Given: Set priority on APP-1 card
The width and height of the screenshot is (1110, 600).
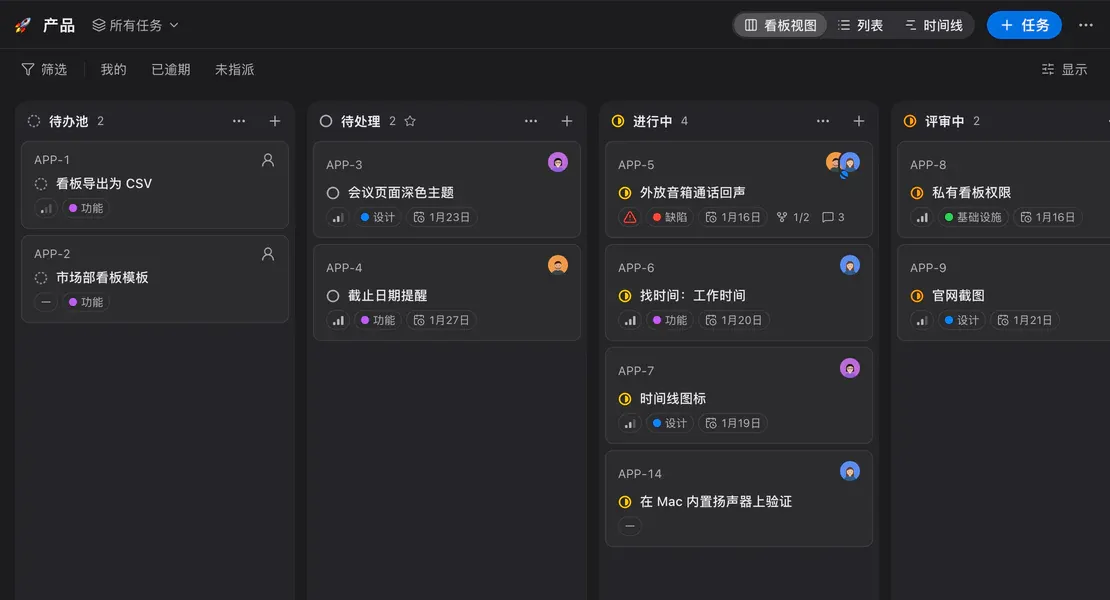Looking at the screenshot, I should [x=46, y=208].
